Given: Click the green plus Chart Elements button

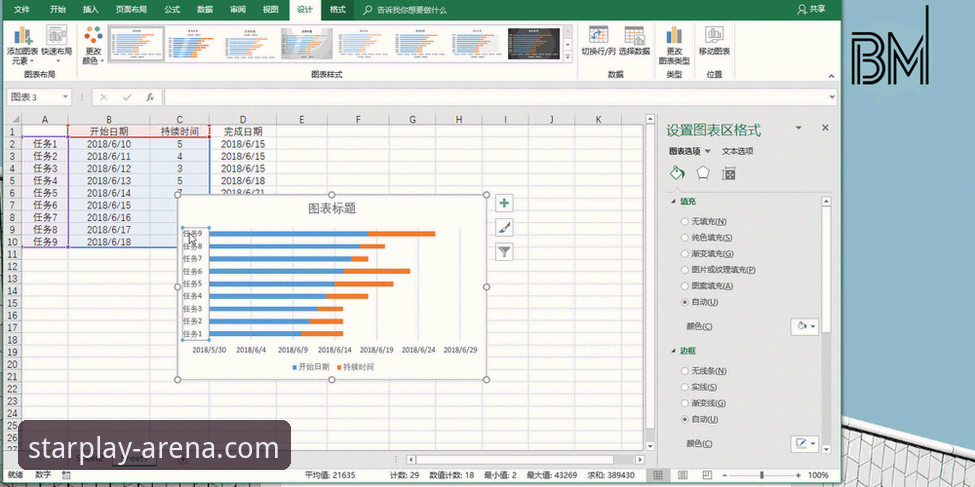Looking at the screenshot, I should click(504, 203).
